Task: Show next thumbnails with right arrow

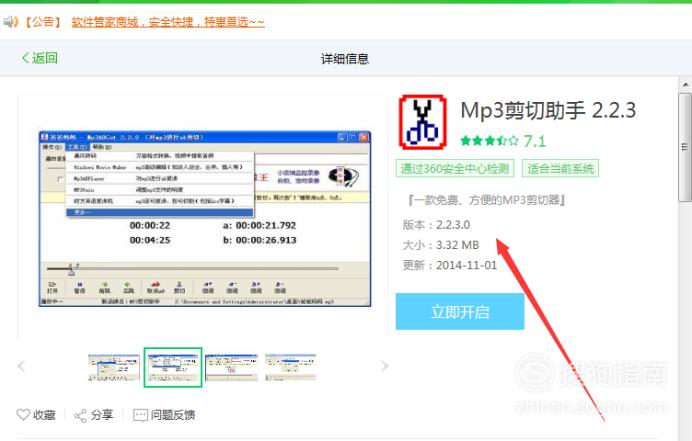Action: point(384,366)
